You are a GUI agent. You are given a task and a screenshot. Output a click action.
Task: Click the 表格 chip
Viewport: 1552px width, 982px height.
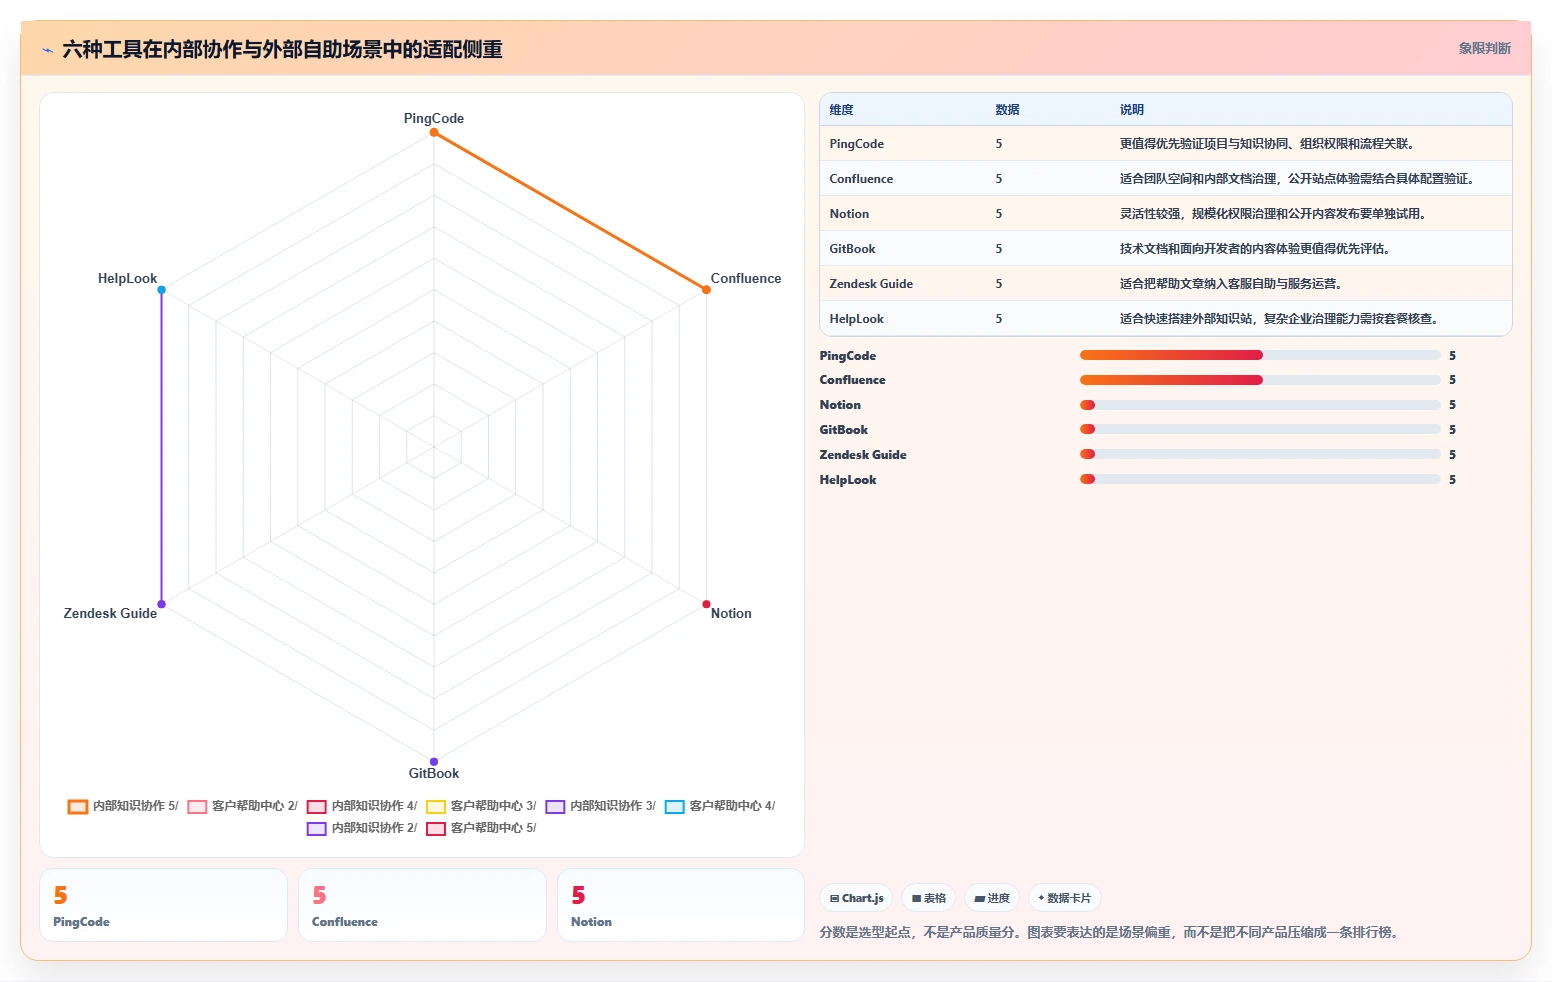[x=929, y=898]
